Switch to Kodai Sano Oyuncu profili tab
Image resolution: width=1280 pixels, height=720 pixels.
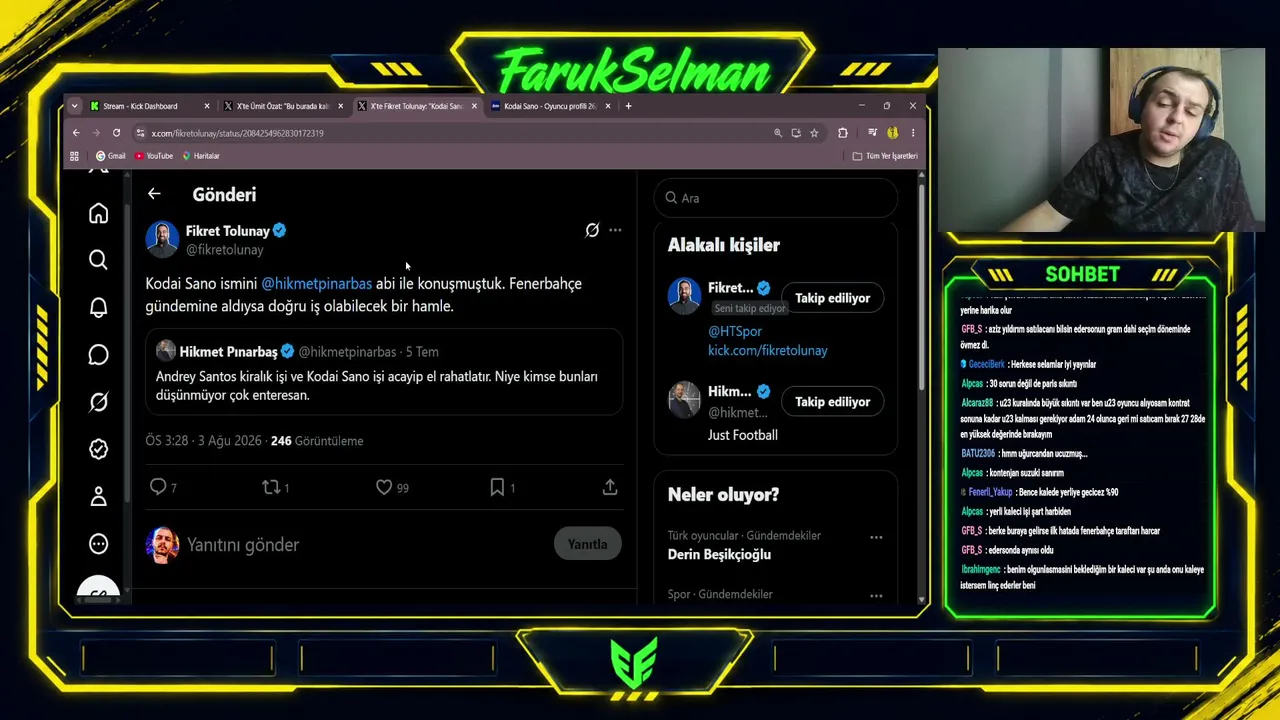551,106
